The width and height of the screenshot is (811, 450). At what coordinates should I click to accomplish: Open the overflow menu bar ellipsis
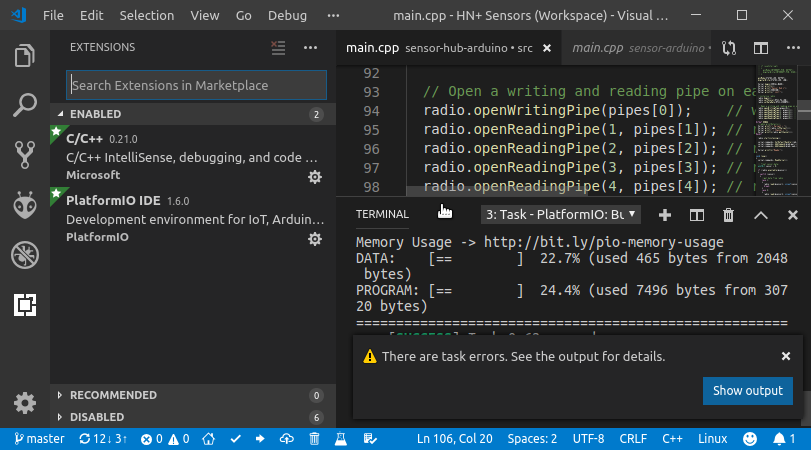click(x=334, y=16)
